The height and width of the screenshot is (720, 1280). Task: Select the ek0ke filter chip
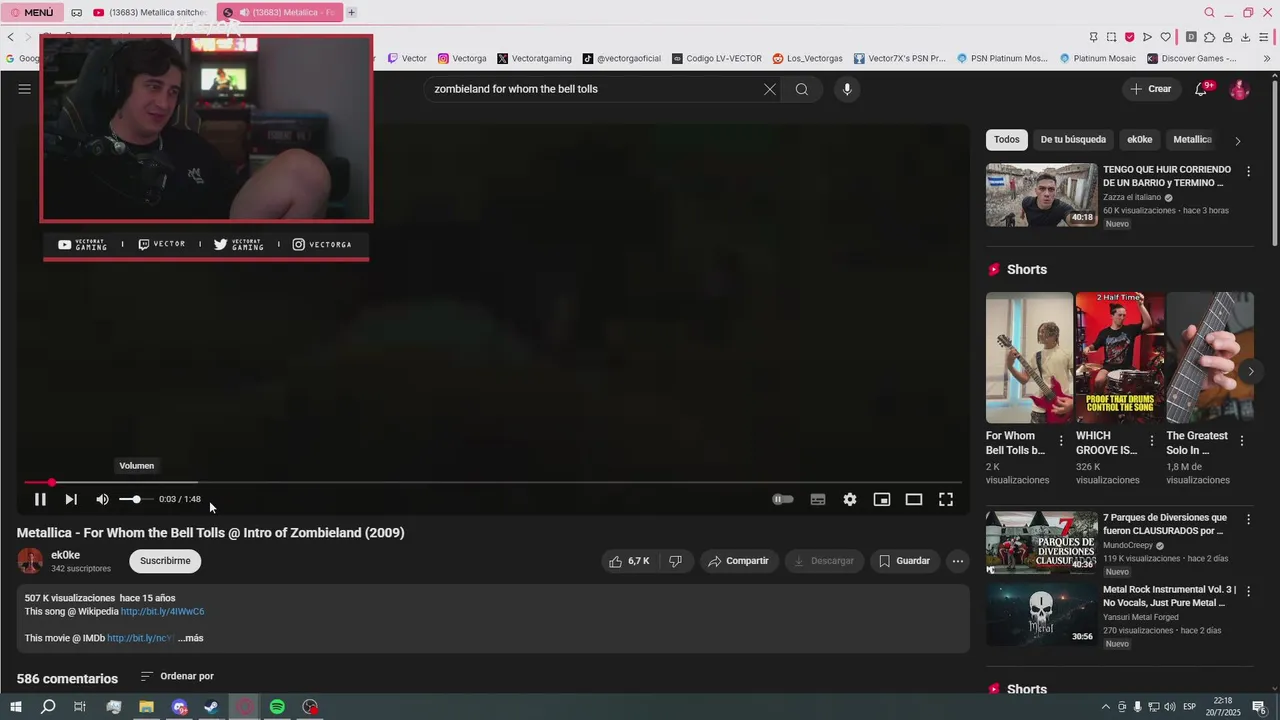point(1140,140)
